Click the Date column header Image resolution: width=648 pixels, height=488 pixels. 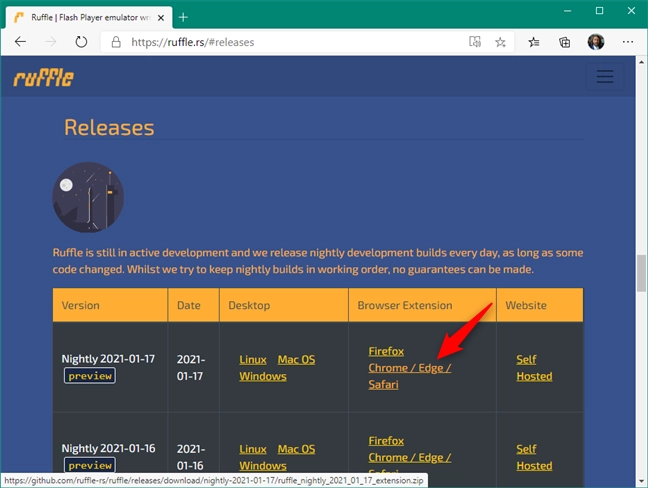point(193,305)
